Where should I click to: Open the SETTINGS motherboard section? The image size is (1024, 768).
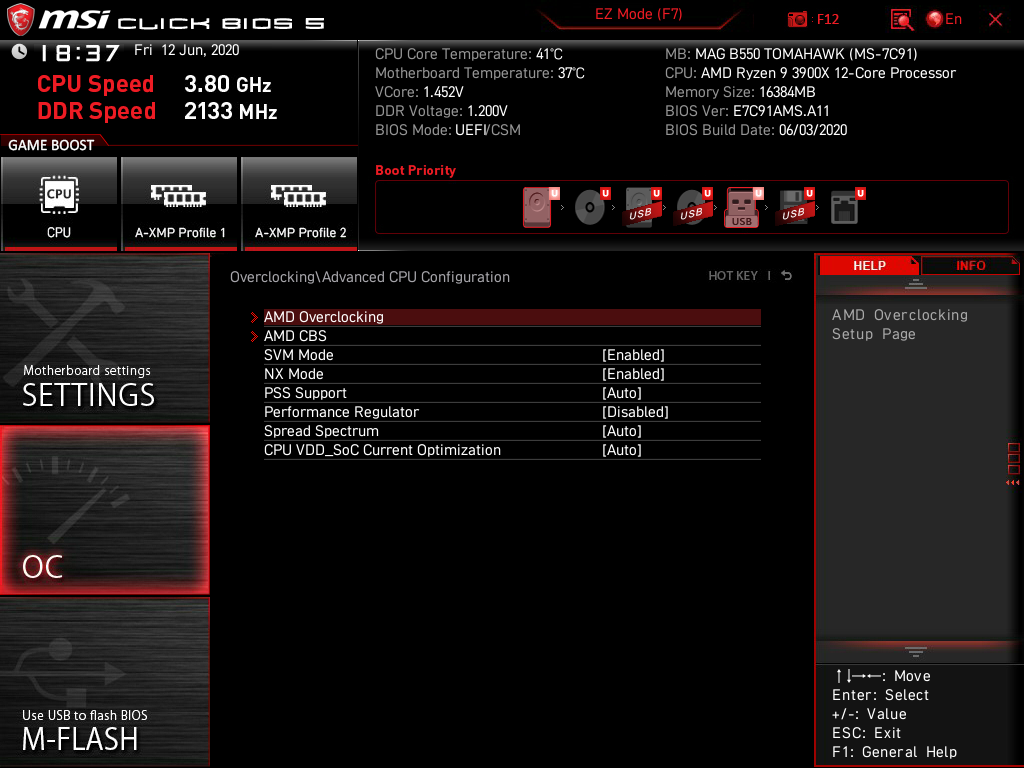(x=104, y=338)
